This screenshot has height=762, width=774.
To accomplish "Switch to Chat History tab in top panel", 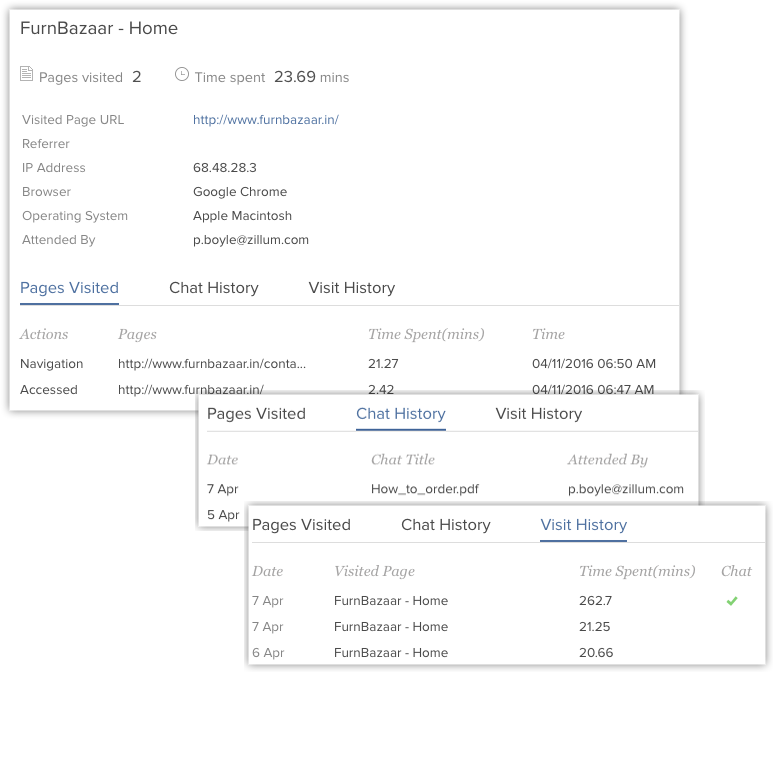I will [214, 288].
